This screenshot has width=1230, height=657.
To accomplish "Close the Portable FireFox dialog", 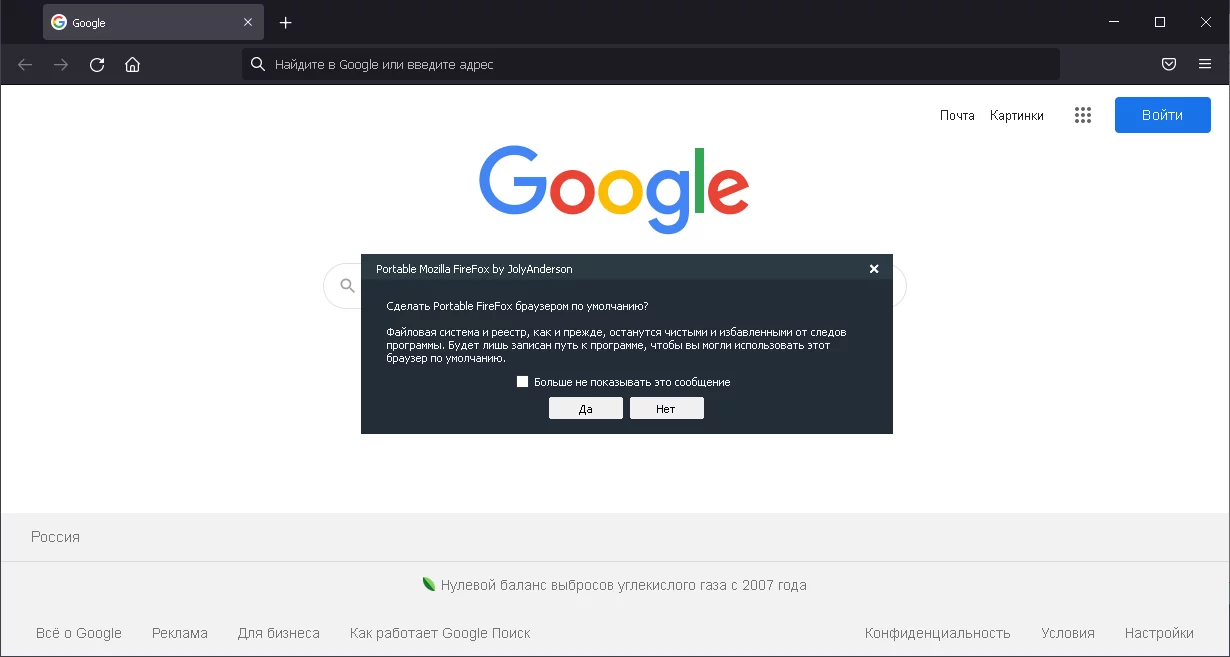I will (x=874, y=269).
